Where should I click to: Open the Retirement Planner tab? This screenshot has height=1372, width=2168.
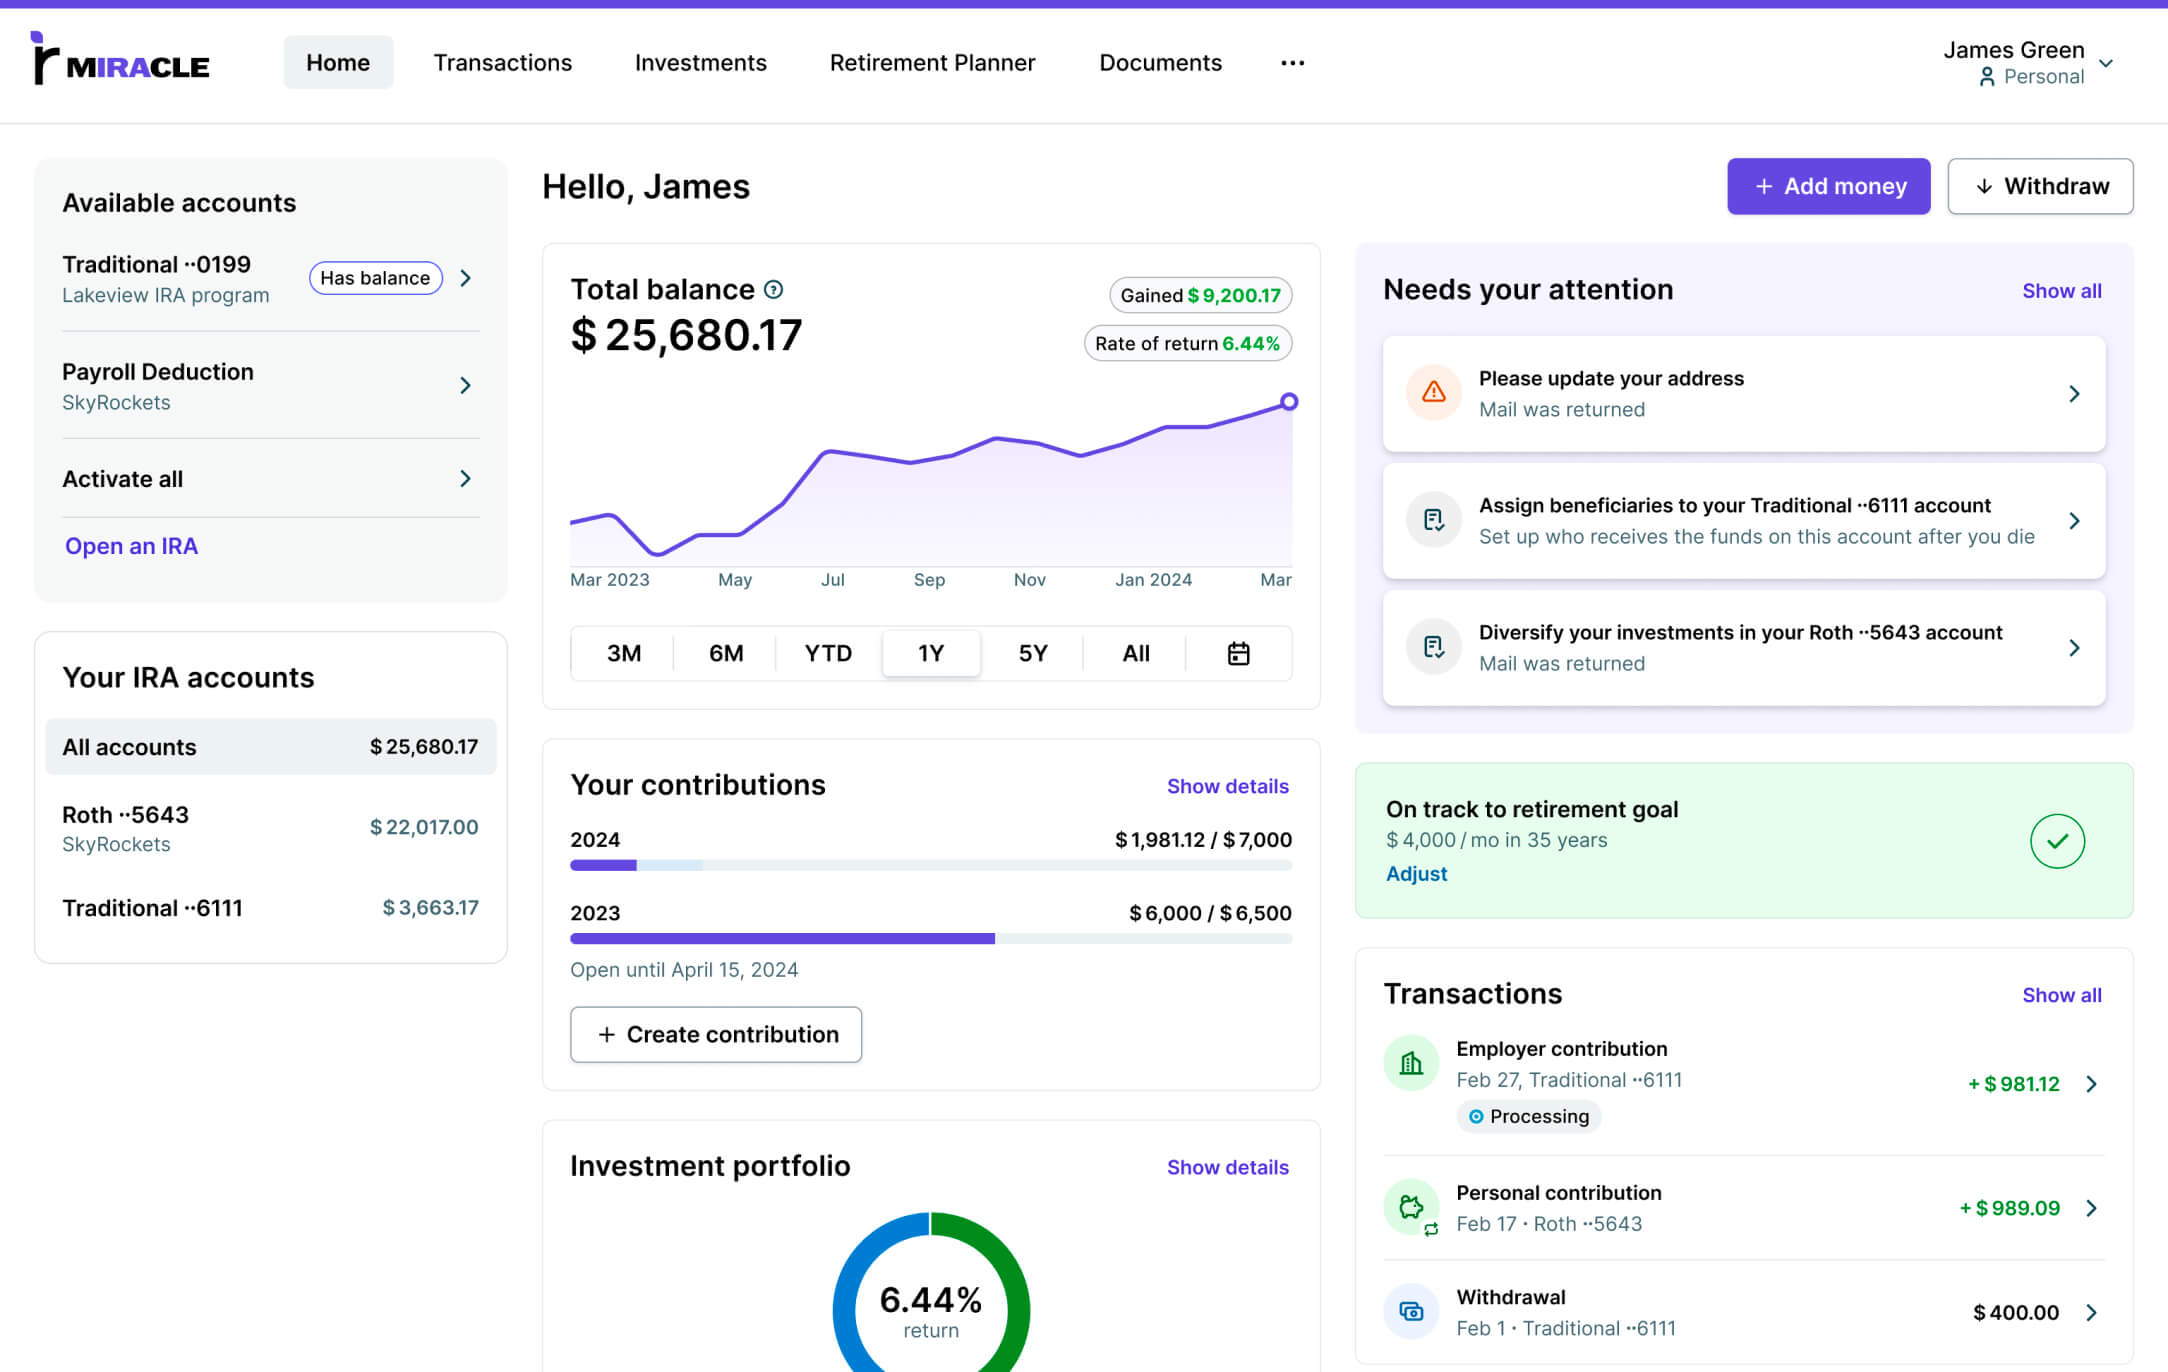point(932,63)
